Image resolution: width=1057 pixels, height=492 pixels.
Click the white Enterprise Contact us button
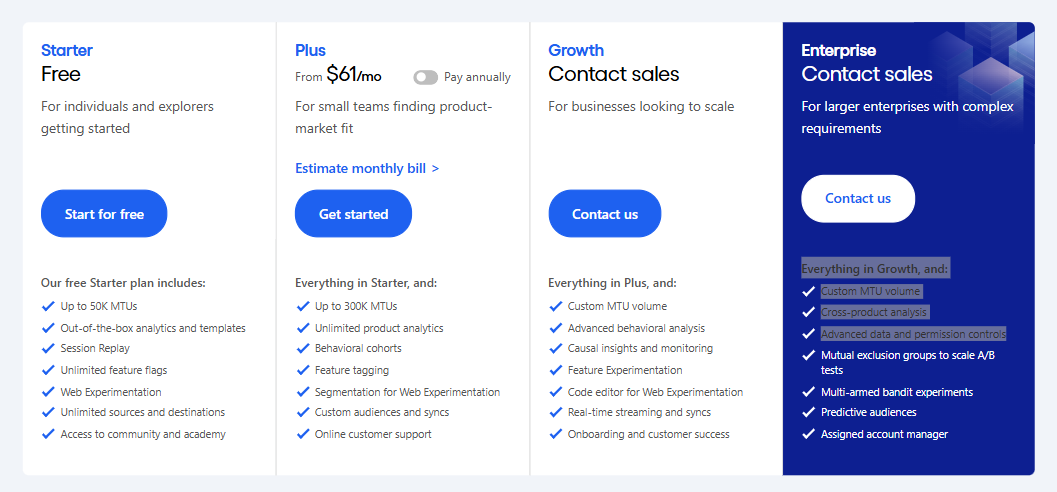point(858,199)
